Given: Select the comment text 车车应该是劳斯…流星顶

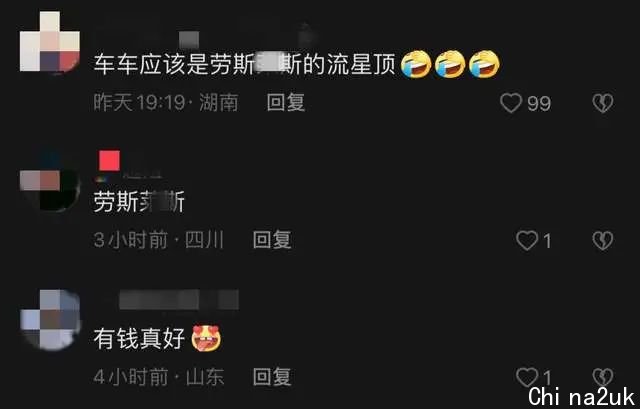Looking at the screenshot, I should [245, 64].
